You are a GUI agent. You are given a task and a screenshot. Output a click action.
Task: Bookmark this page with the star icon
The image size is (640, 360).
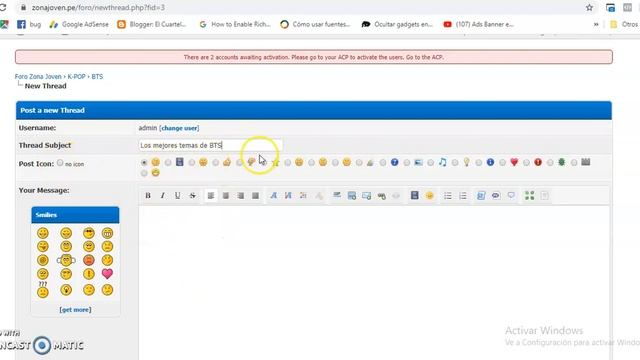(x=589, y=8)
